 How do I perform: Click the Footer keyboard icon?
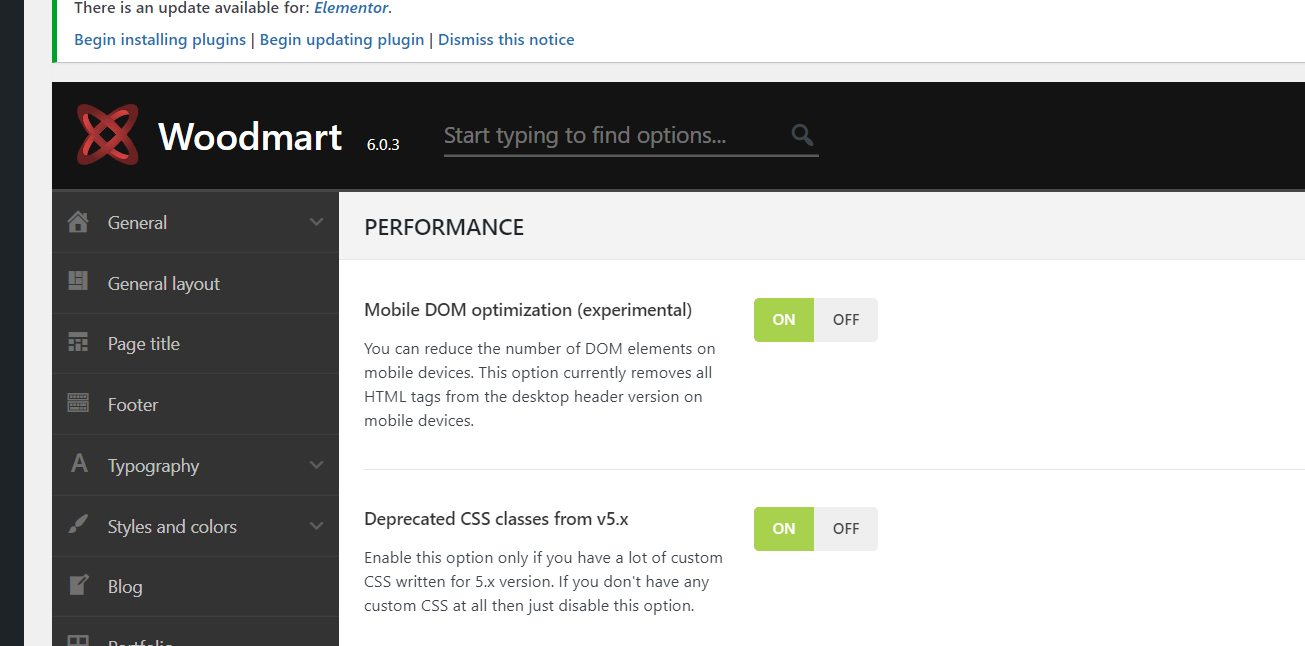(78, 404)
